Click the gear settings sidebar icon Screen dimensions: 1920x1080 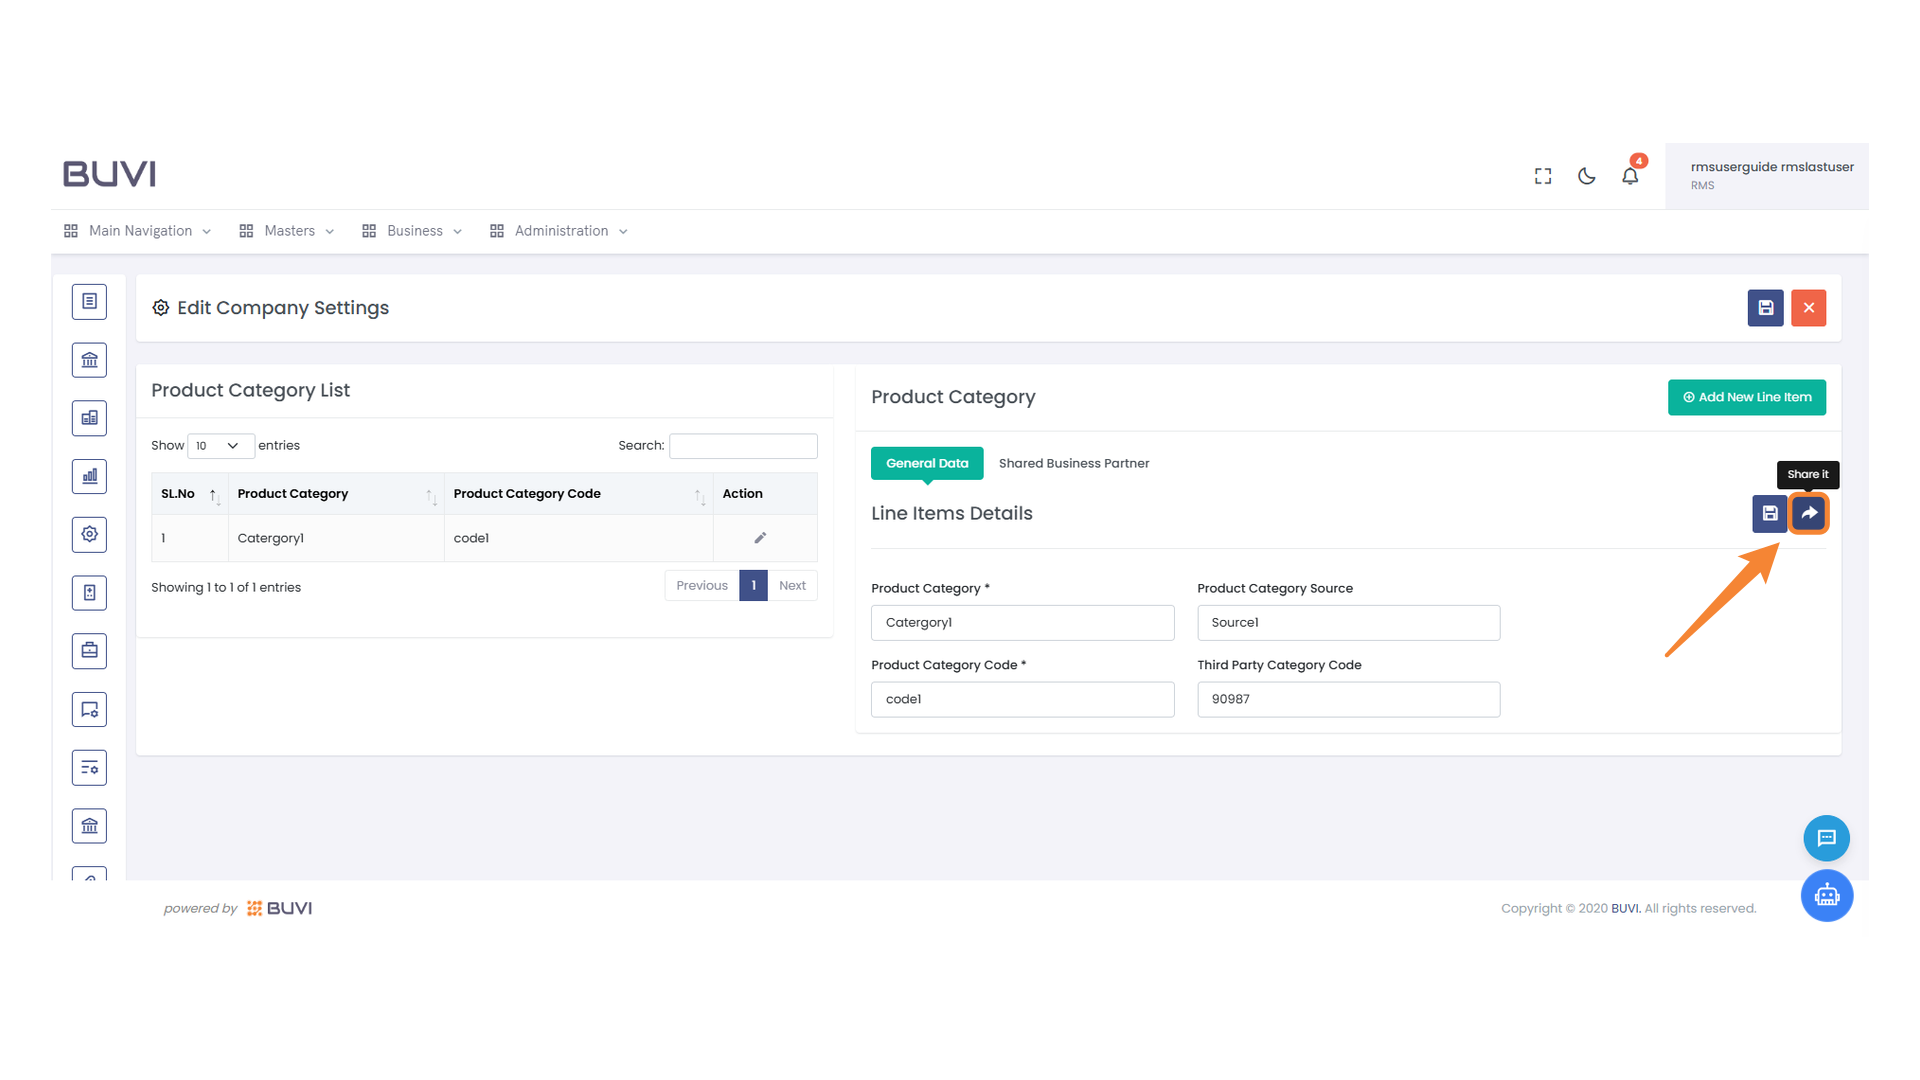click(89, 534)
